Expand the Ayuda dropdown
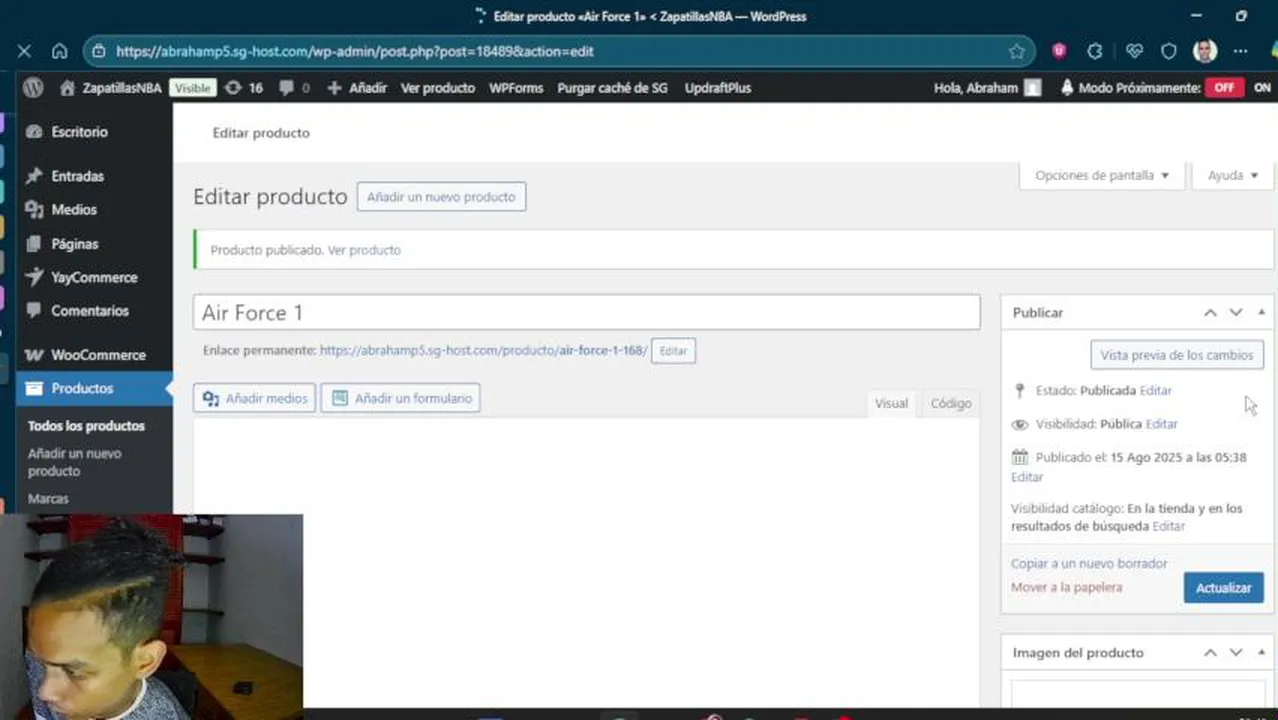The height and width of the screenshot is (720, 1278). [1233, 175]
